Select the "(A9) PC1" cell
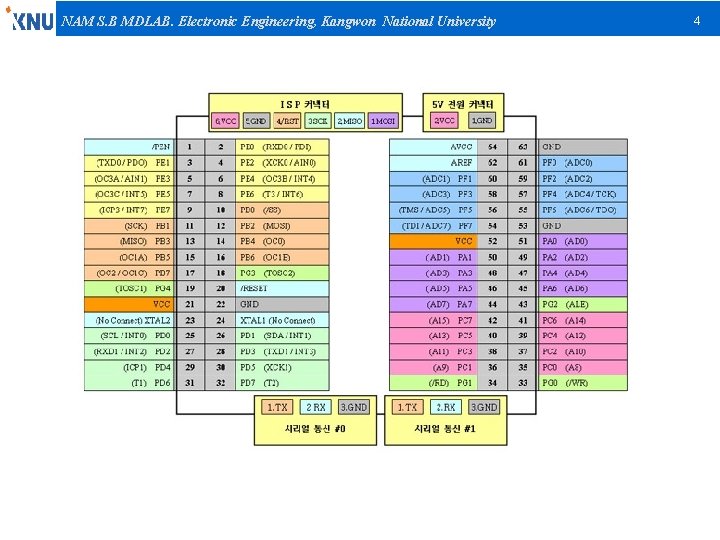The width and height of the screenshot is (720, 540). (x=433, y=367)
